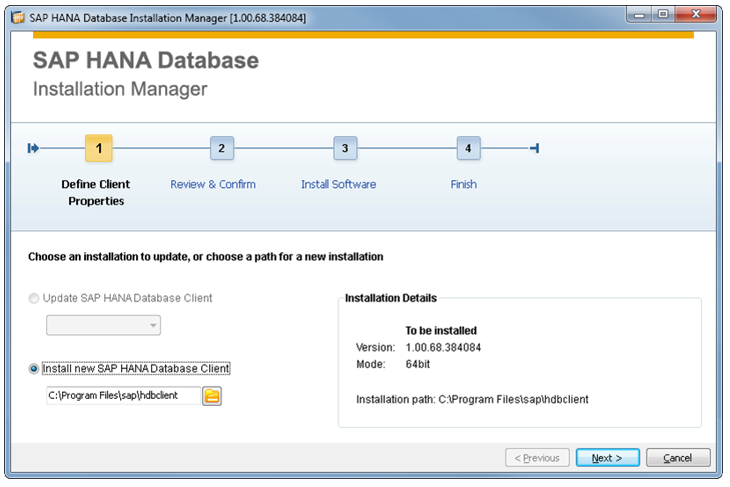This screenshot has width=730, height=487.
Task: Click the wizard start arrow icon
Action: (33, 148)
